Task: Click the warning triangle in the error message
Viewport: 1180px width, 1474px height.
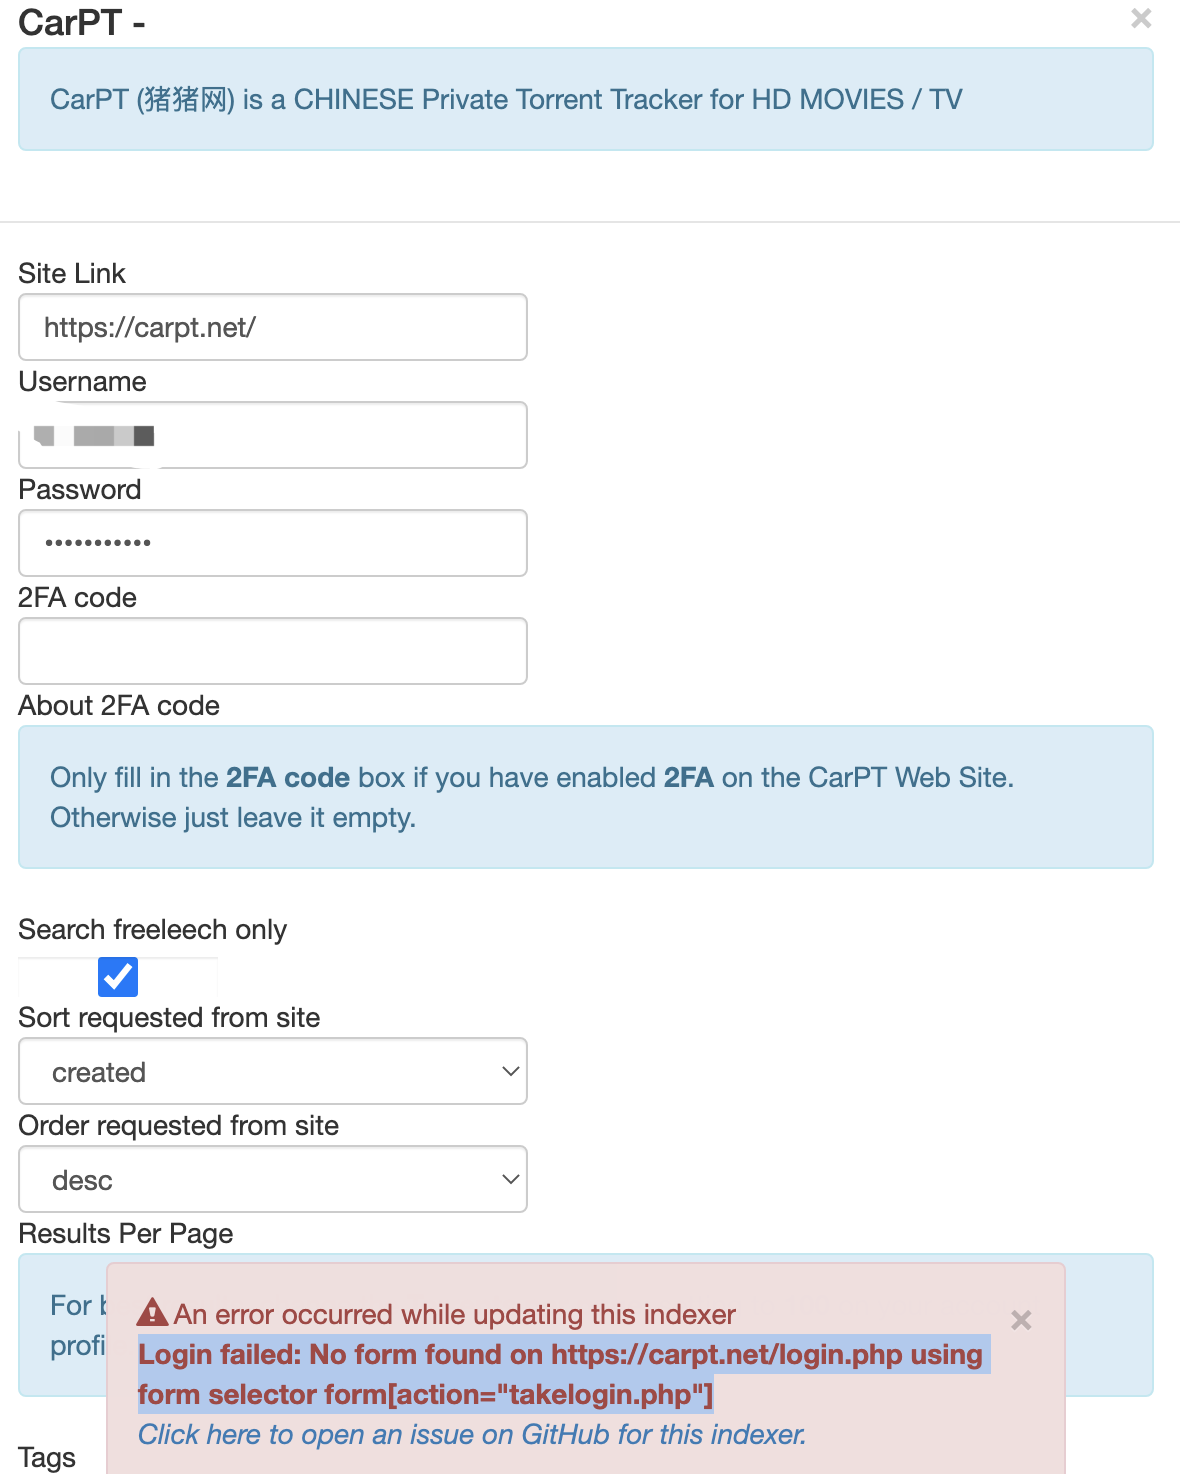Action: [x=151, y=1313]
